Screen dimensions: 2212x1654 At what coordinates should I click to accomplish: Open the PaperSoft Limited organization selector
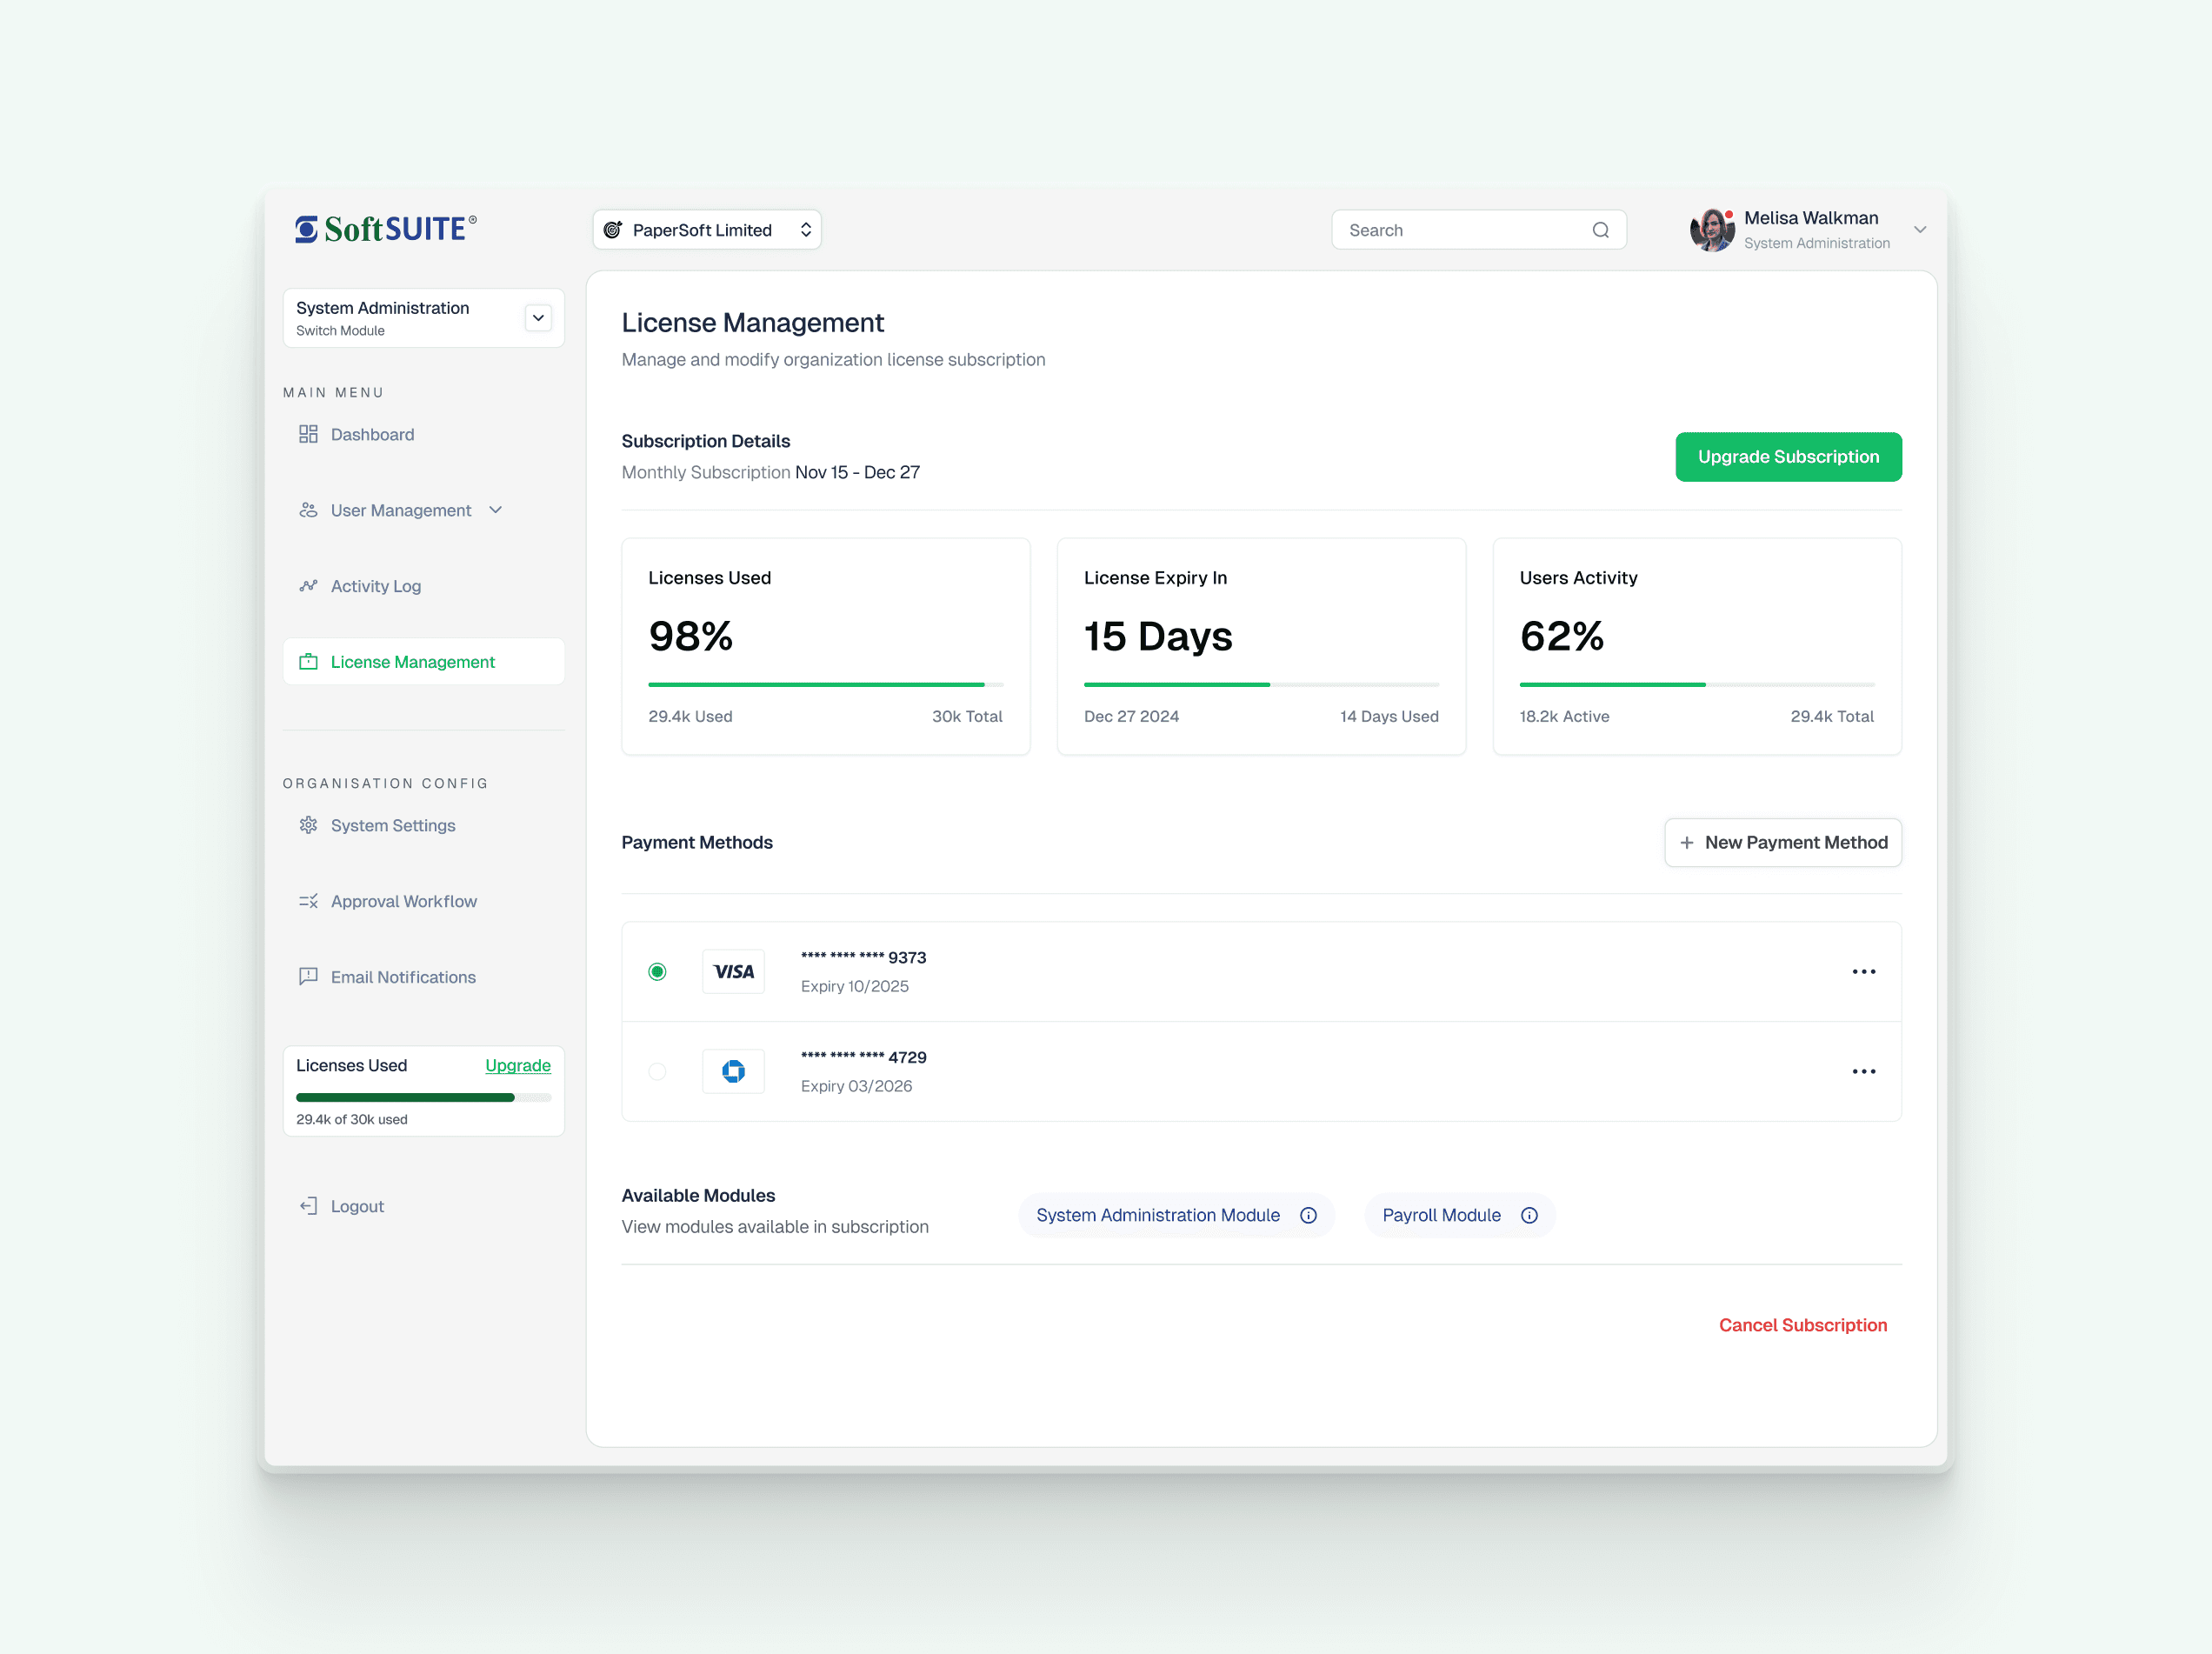[707, 230]
